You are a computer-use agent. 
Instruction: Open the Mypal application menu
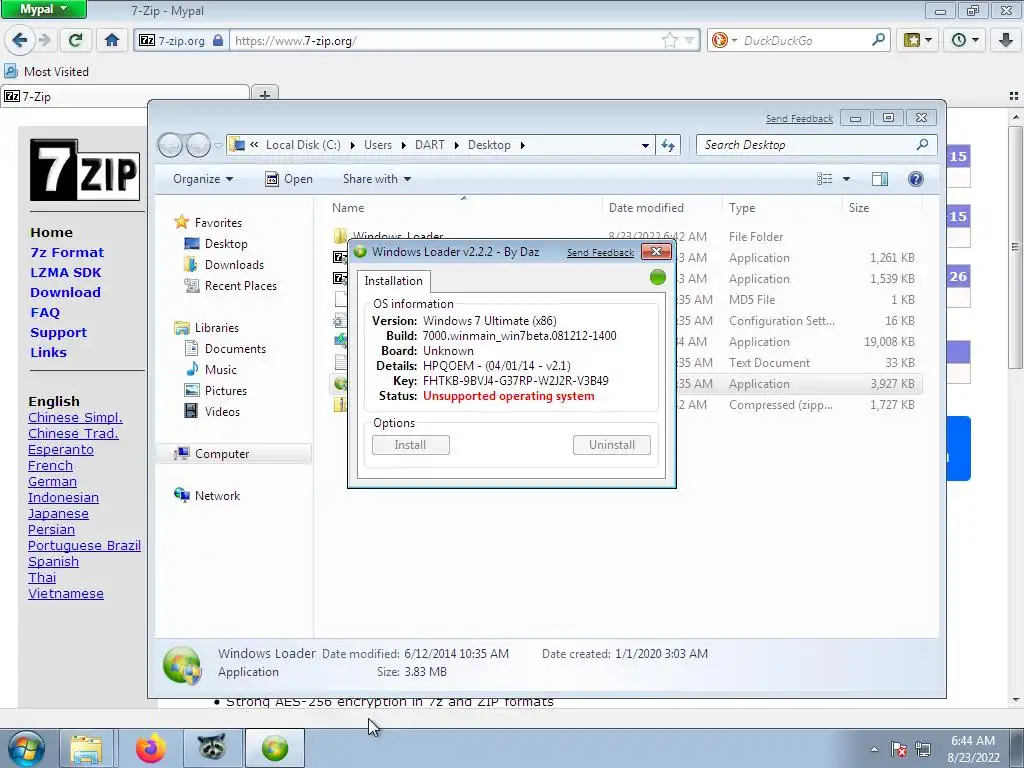point(43,9)
